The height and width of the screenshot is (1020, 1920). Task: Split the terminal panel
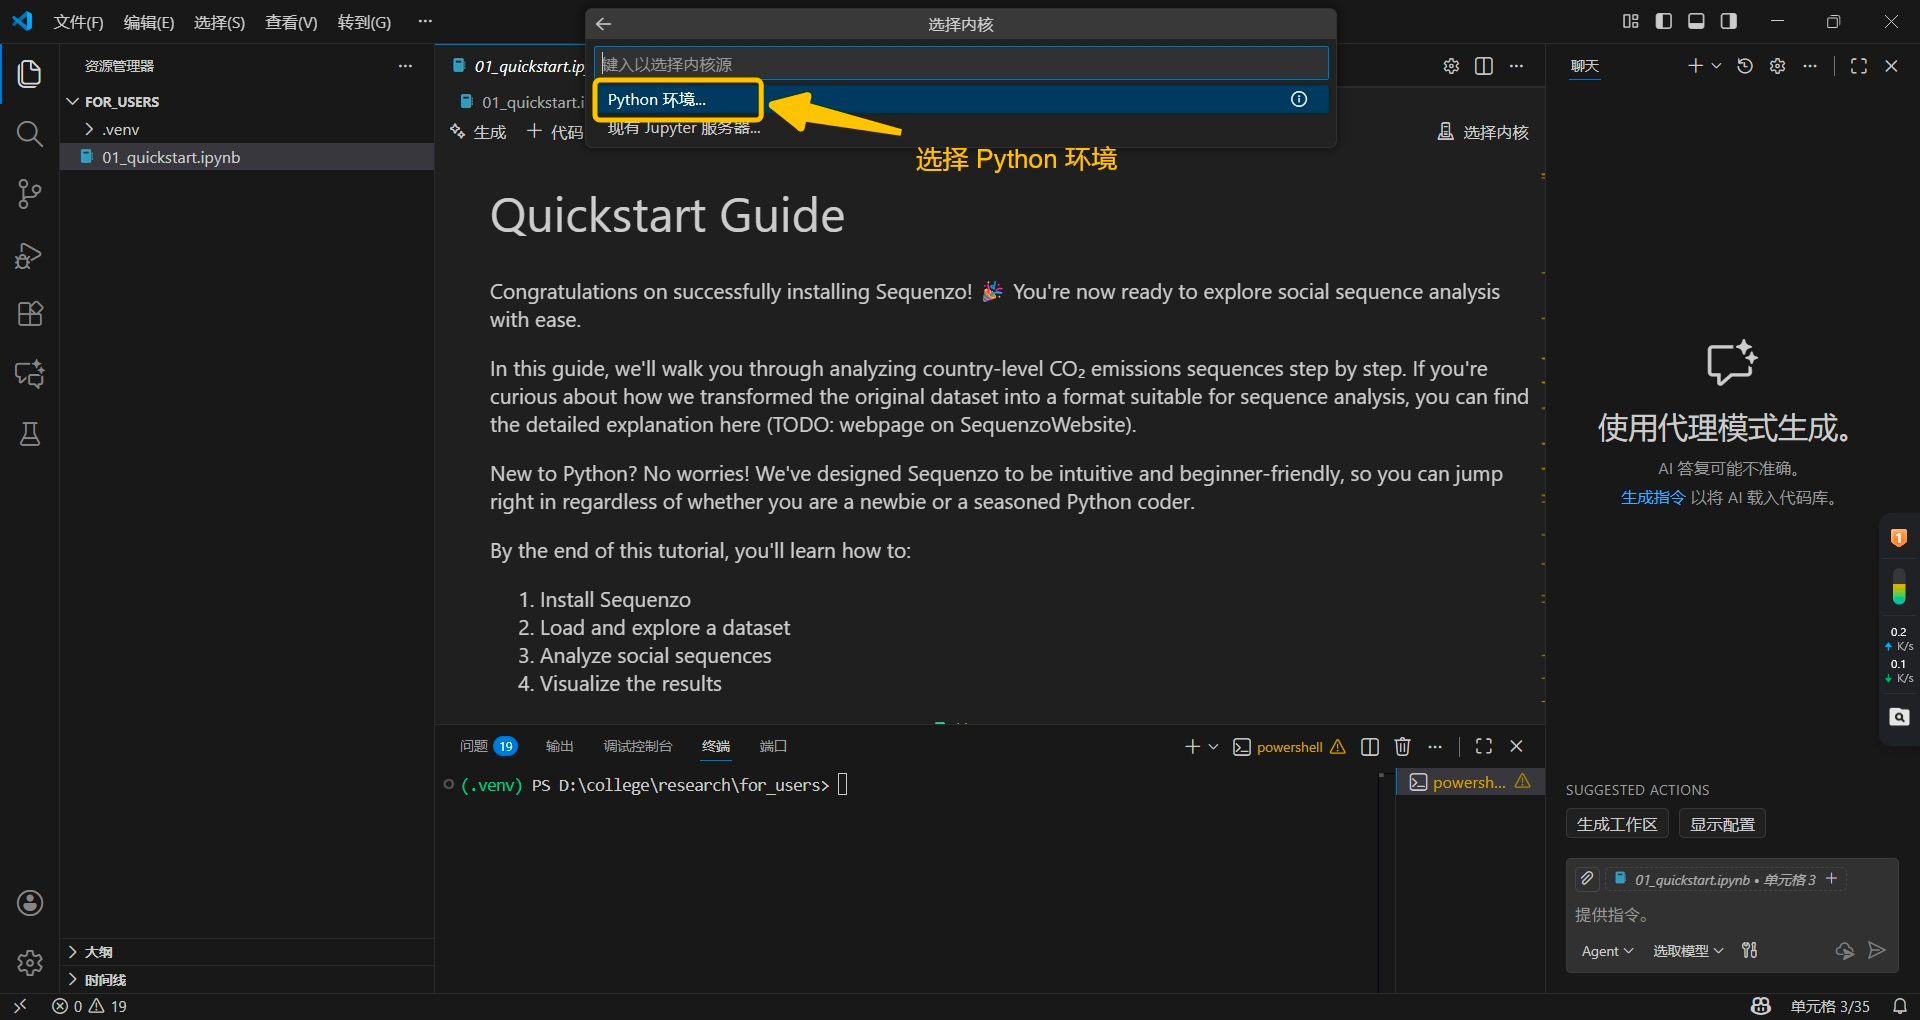1370,747
